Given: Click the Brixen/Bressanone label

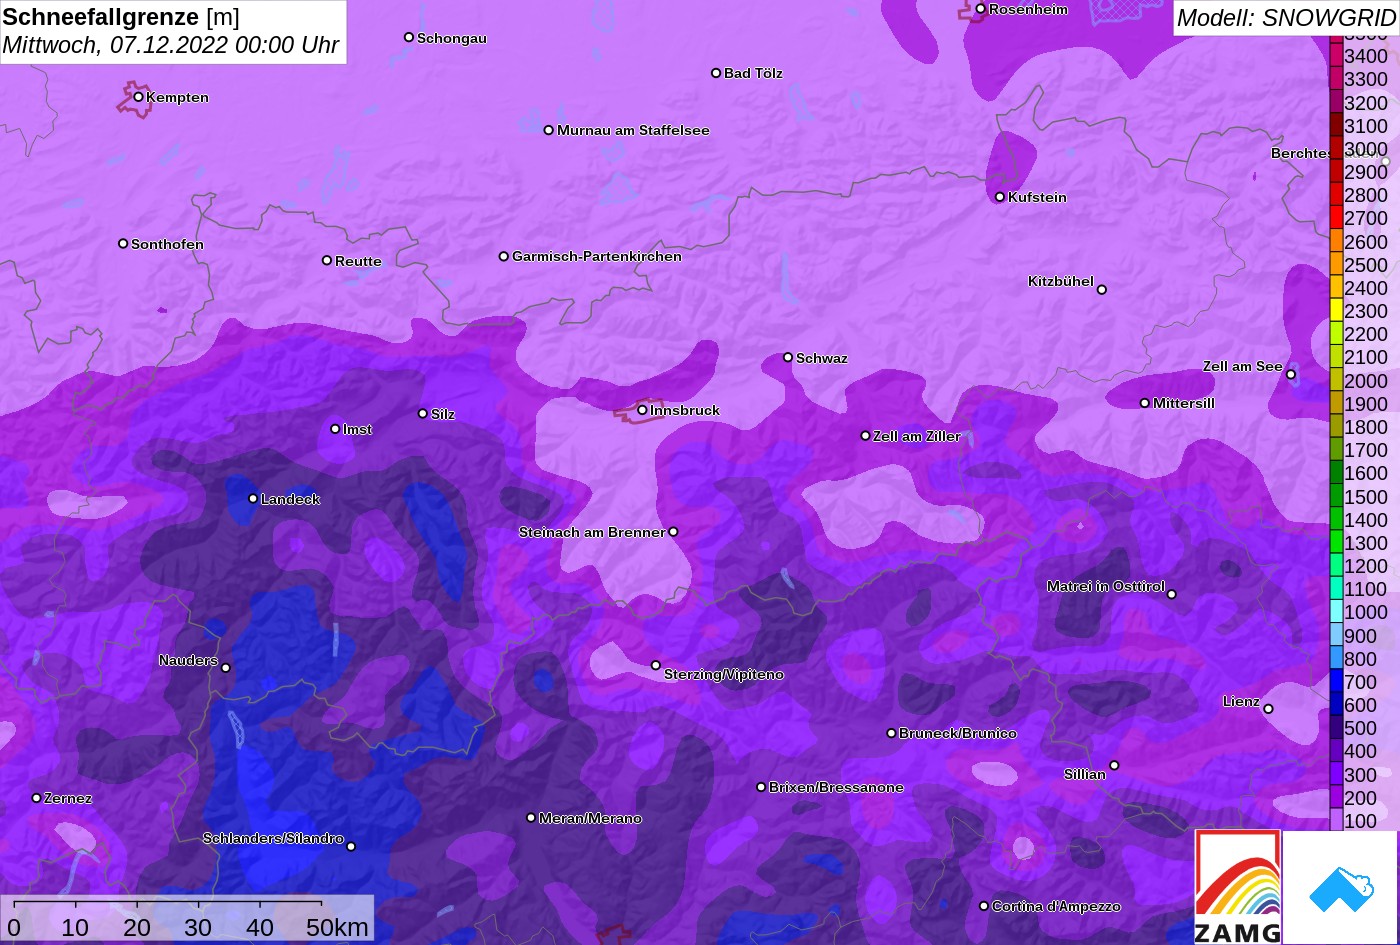Looking at the screenshot, I should point(836,787).
